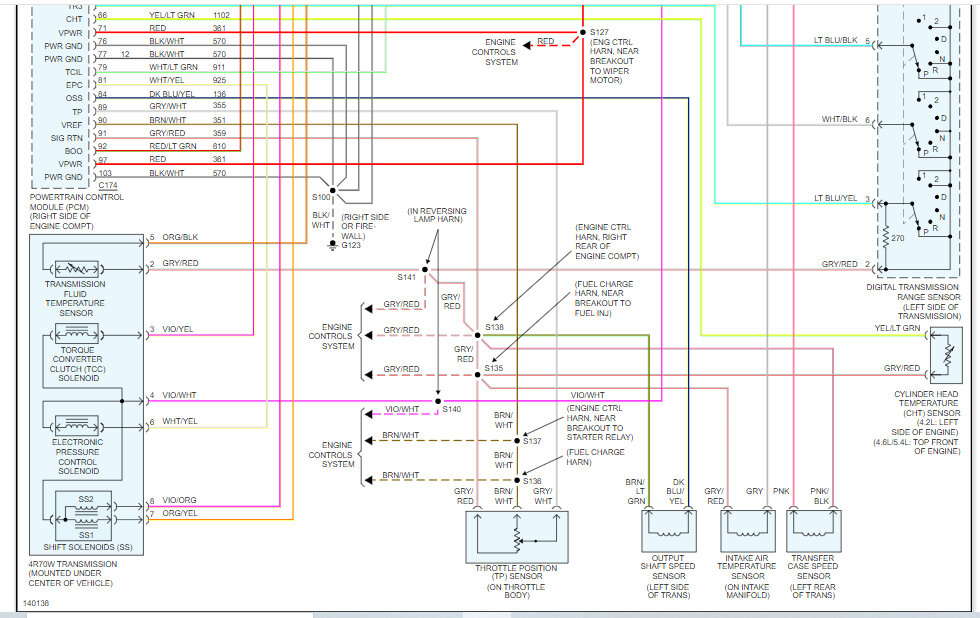The image size is (980, 618).
Task: Select the Output Shaft Speed Sensor coil symbol
Action: [669, 531]
